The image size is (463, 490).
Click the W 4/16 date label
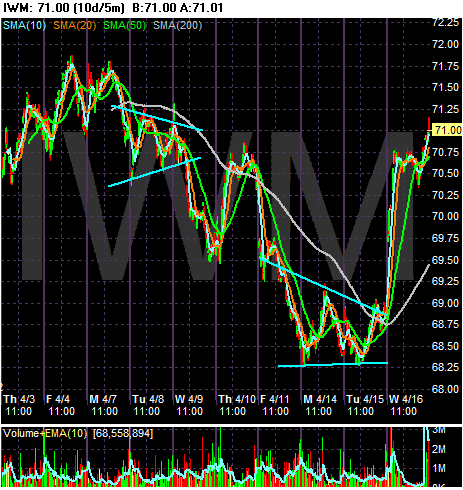pos(406,399)
